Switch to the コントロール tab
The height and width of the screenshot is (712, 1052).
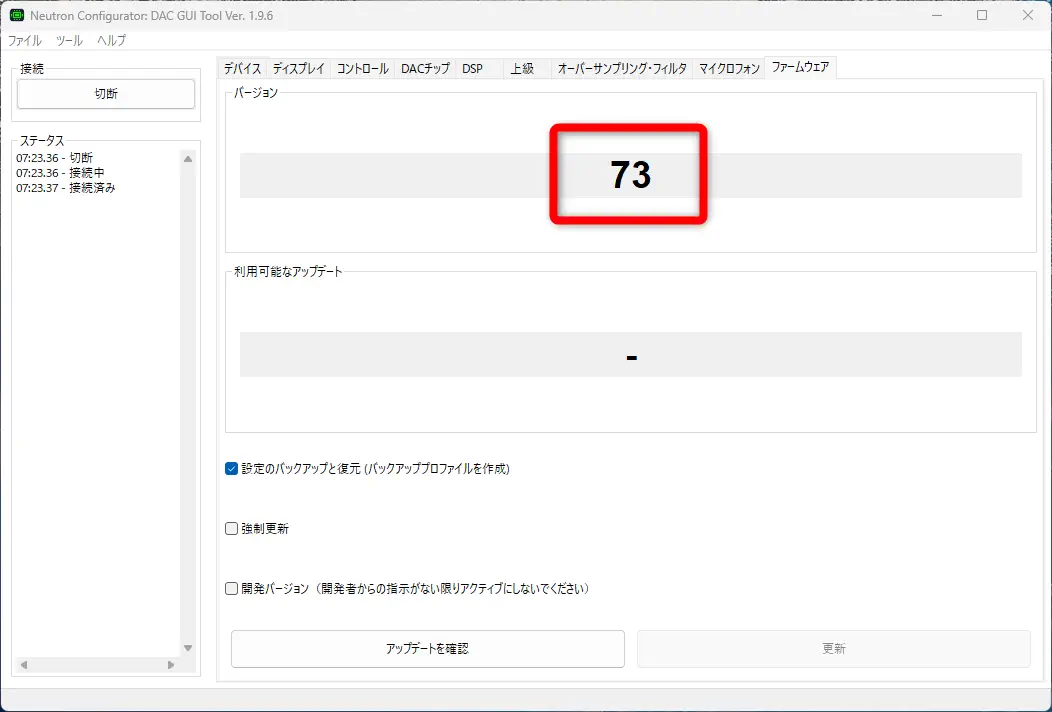point(362,68)
